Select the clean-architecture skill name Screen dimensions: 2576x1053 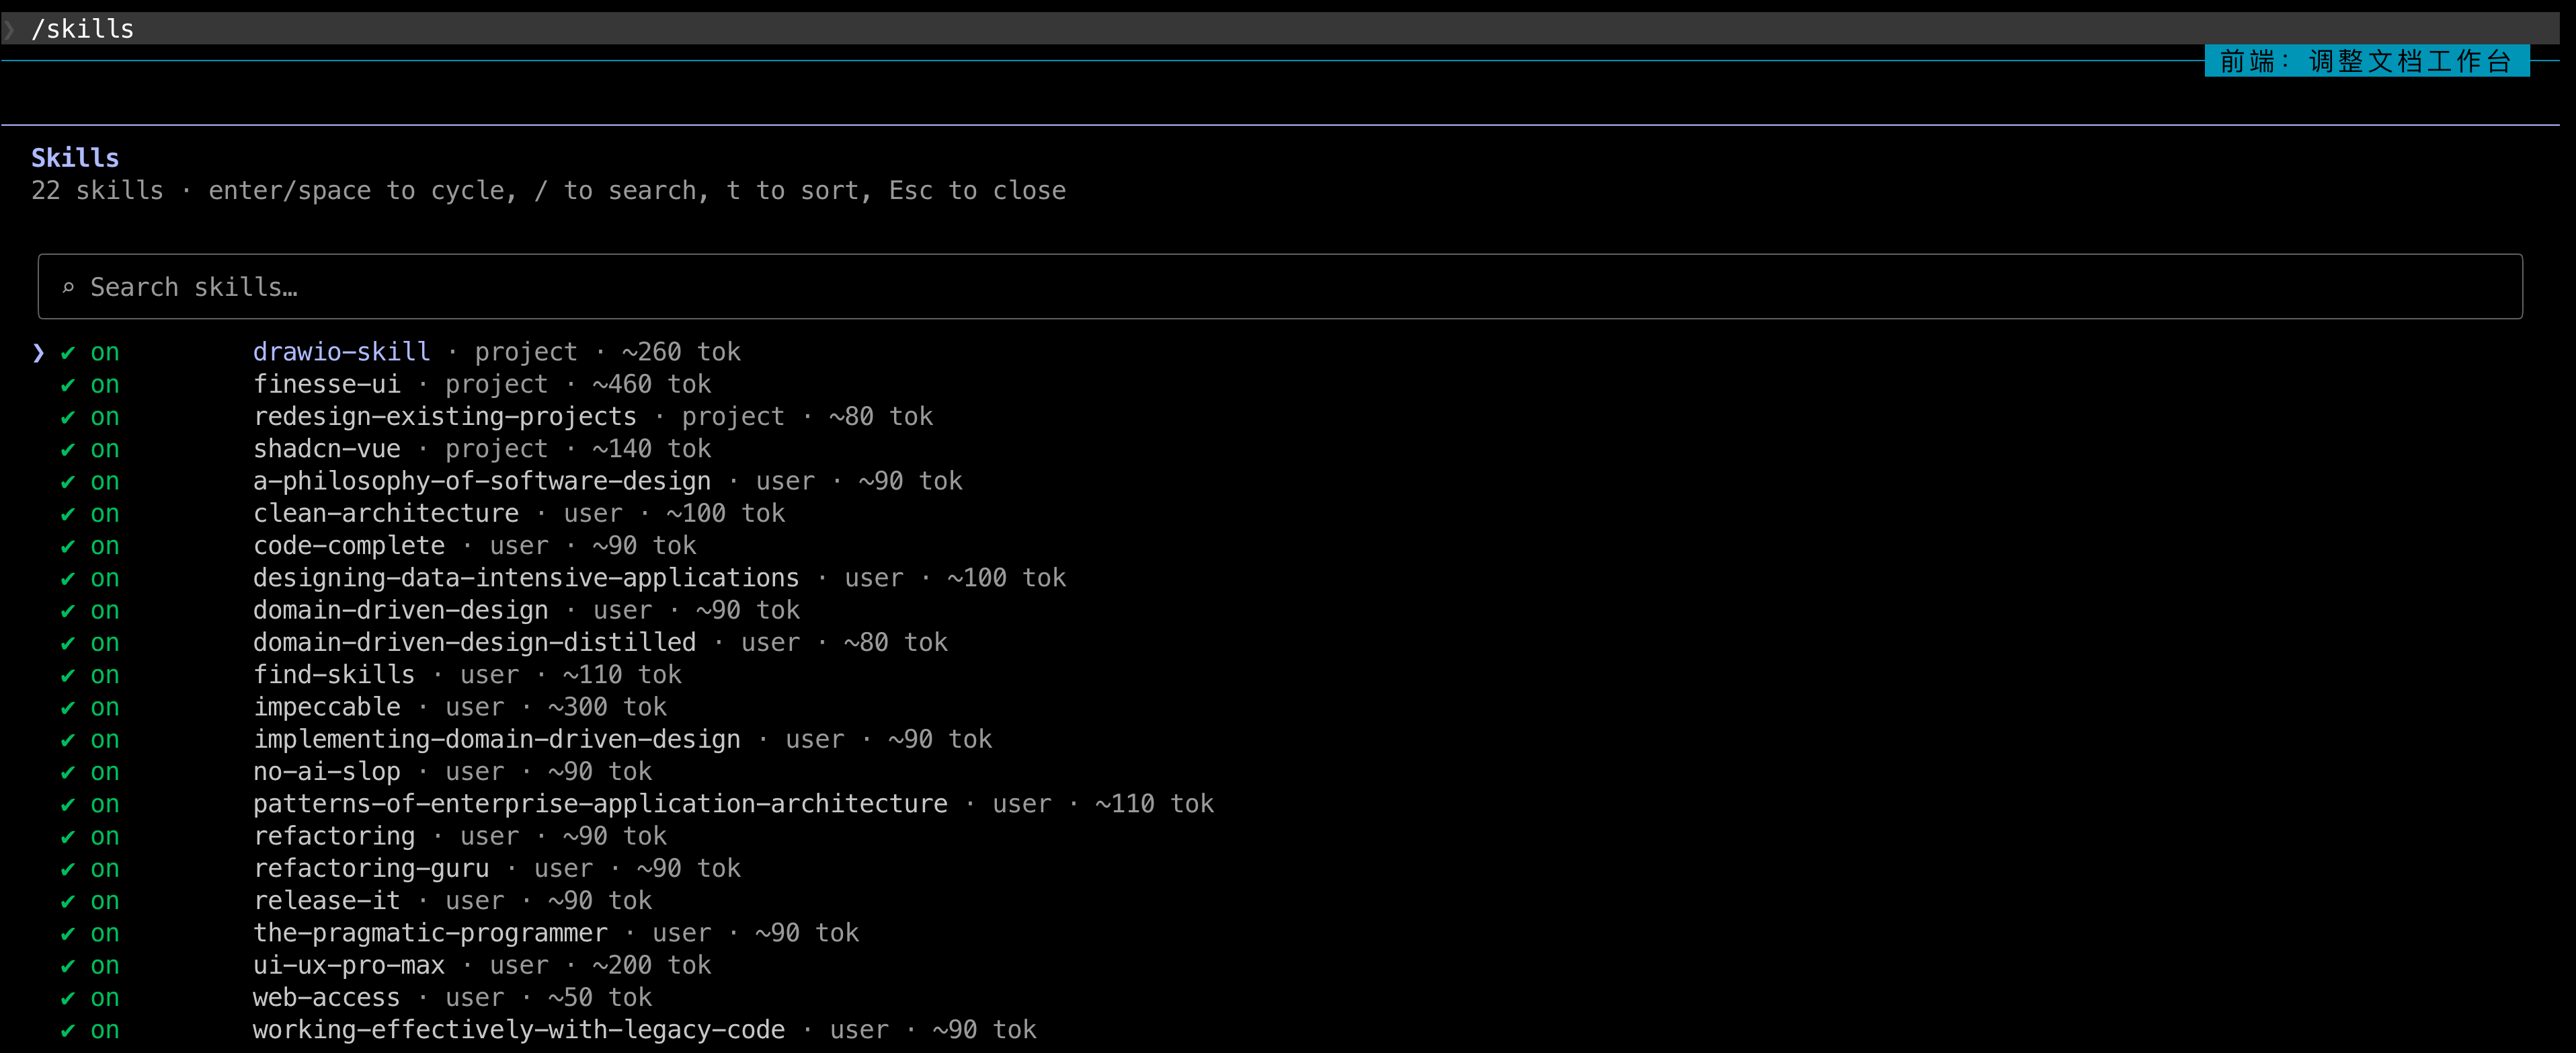pyautogui.click(x=386, y=514)
